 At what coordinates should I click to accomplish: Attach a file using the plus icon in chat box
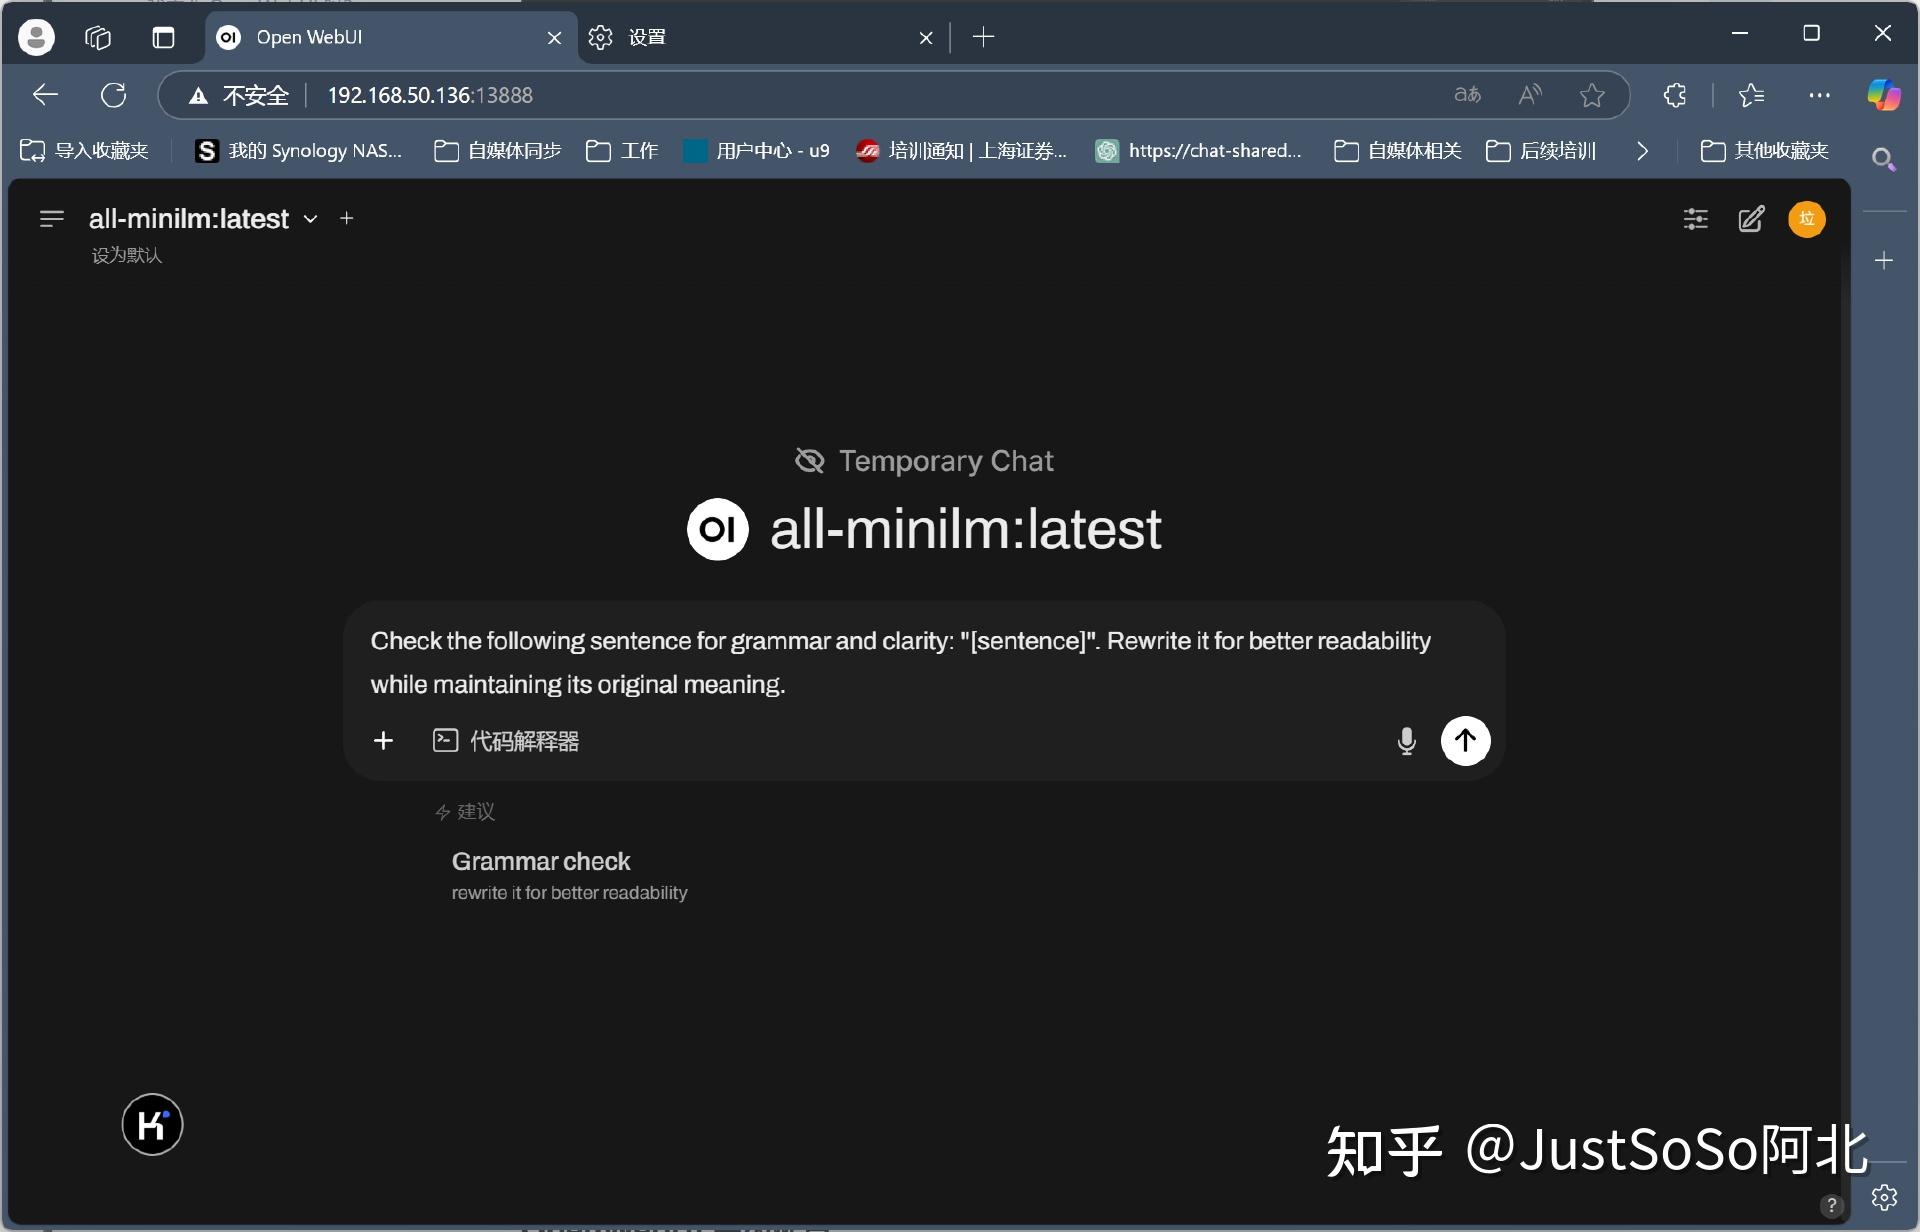384,741
